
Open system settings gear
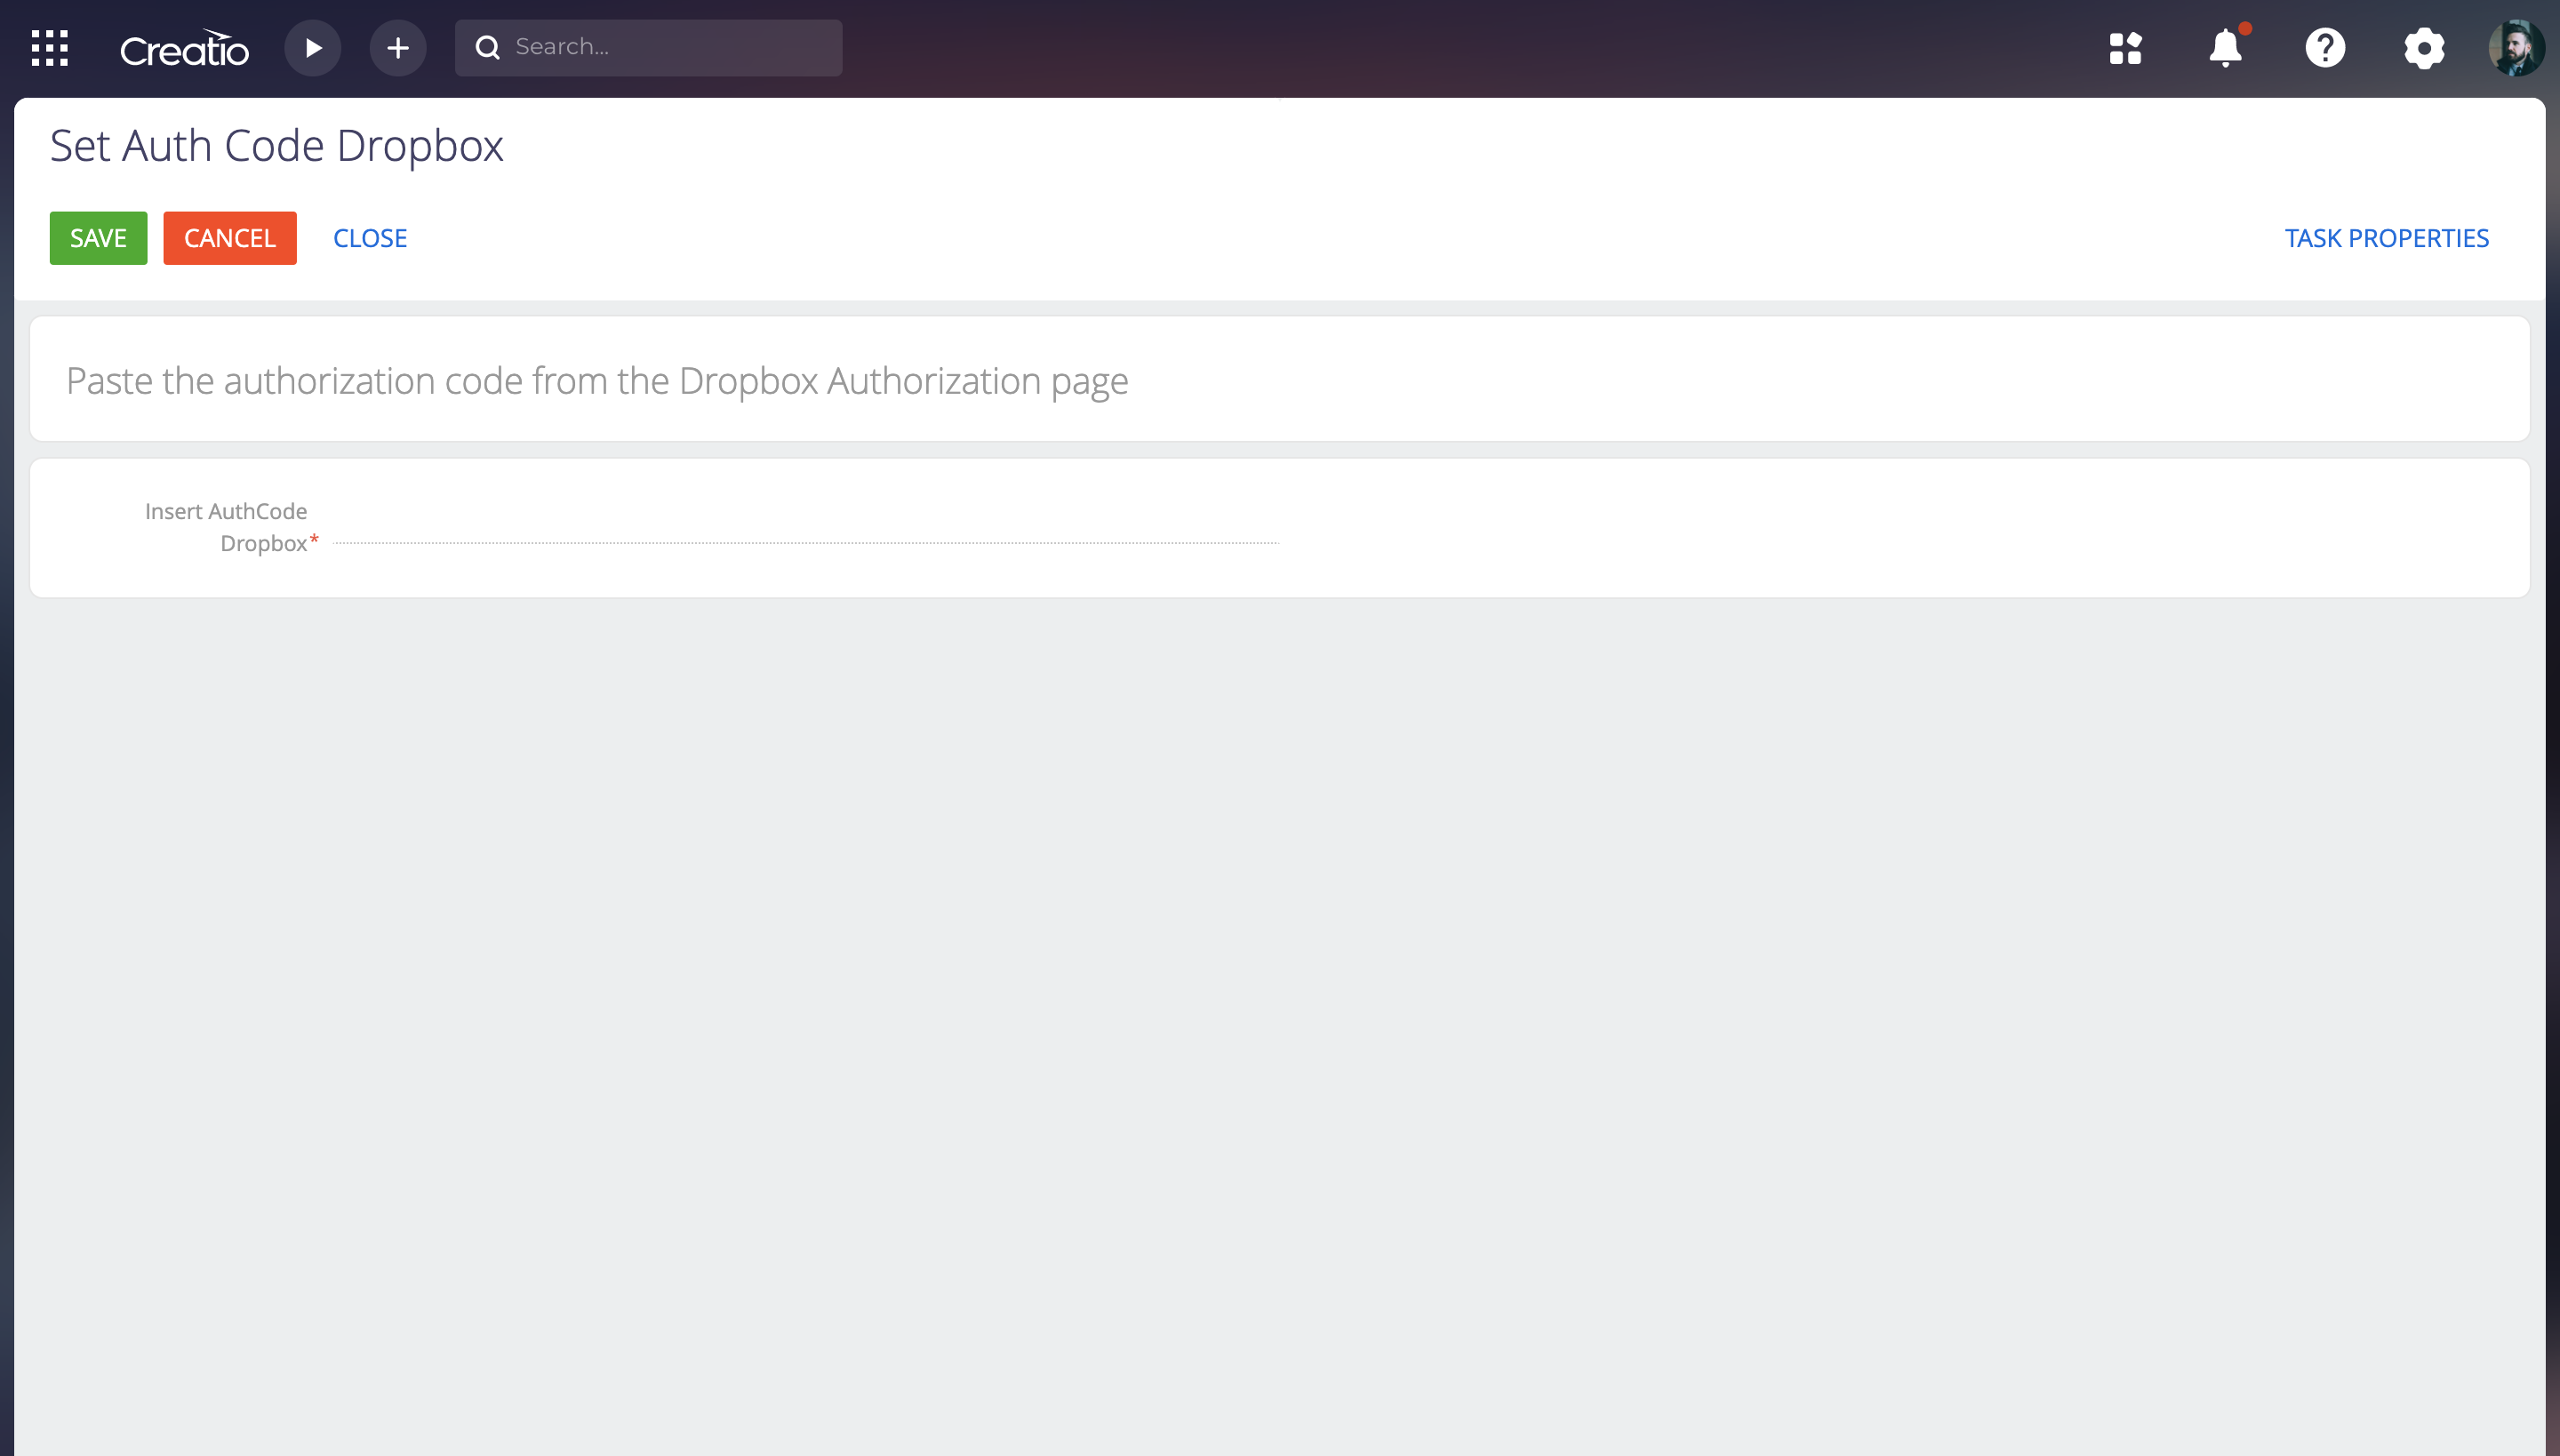(x=2424, y=48)
